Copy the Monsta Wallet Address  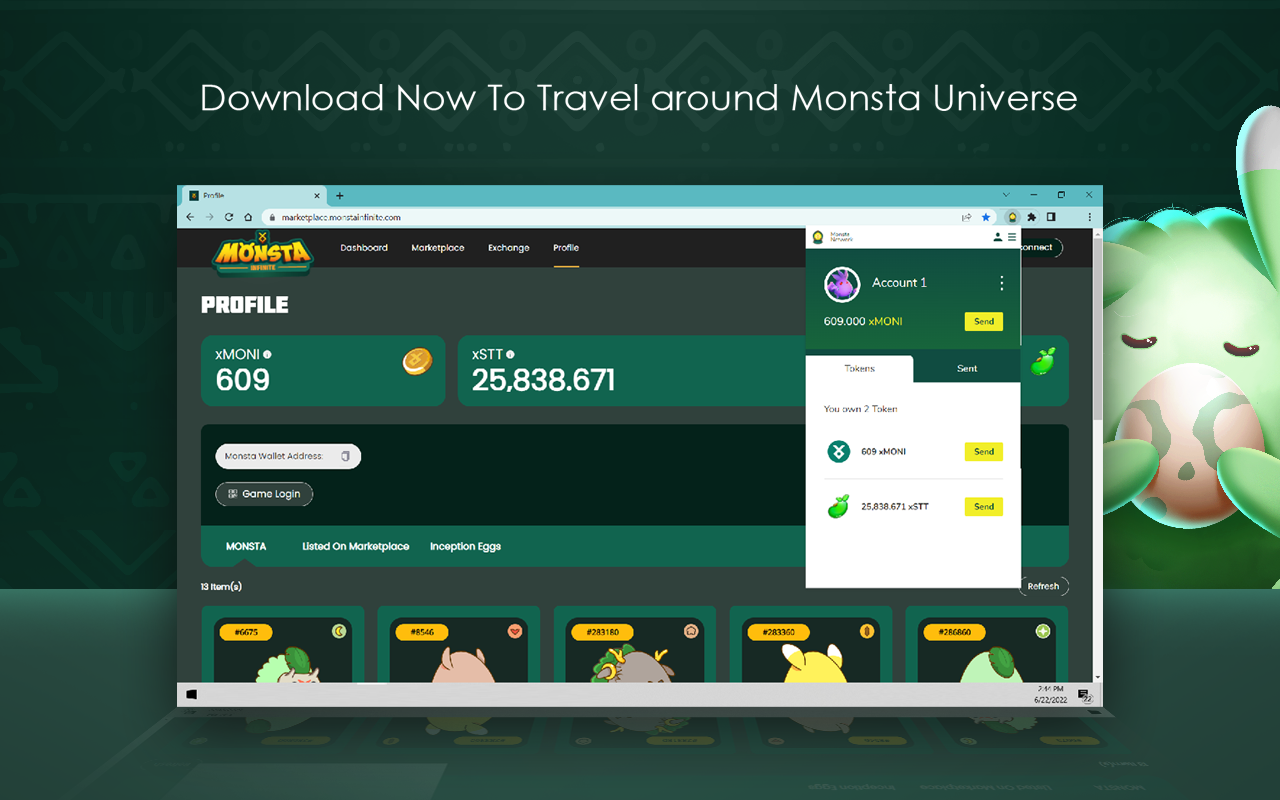345,456
